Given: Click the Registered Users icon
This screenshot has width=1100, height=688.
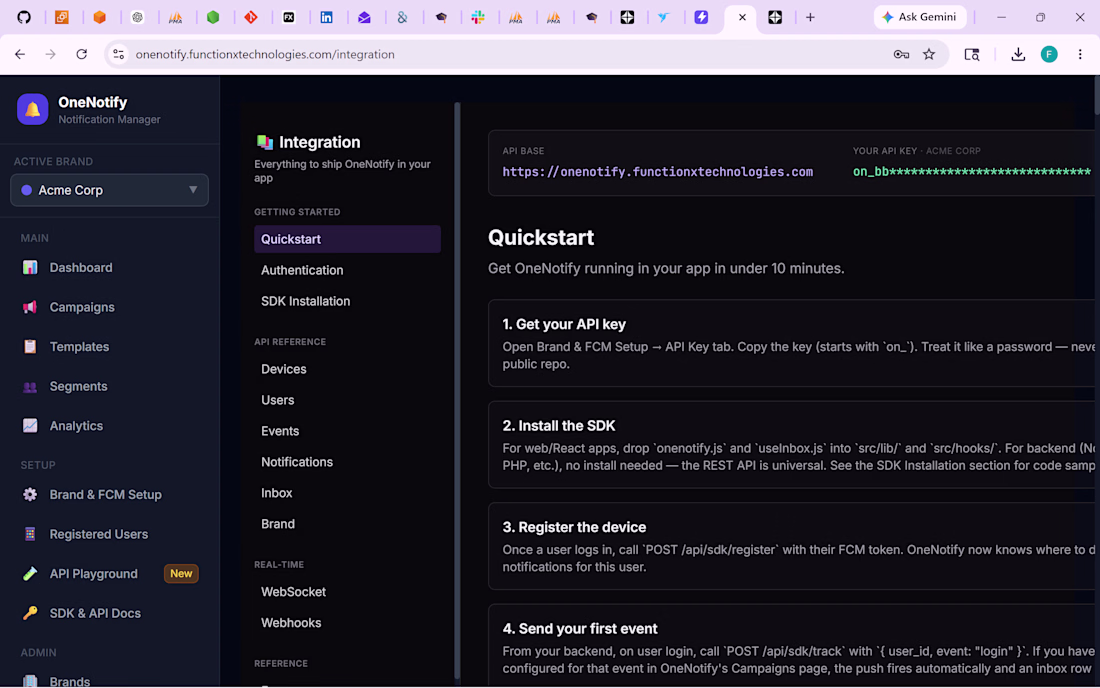Looking at the screenshot, I should point(30,534).
